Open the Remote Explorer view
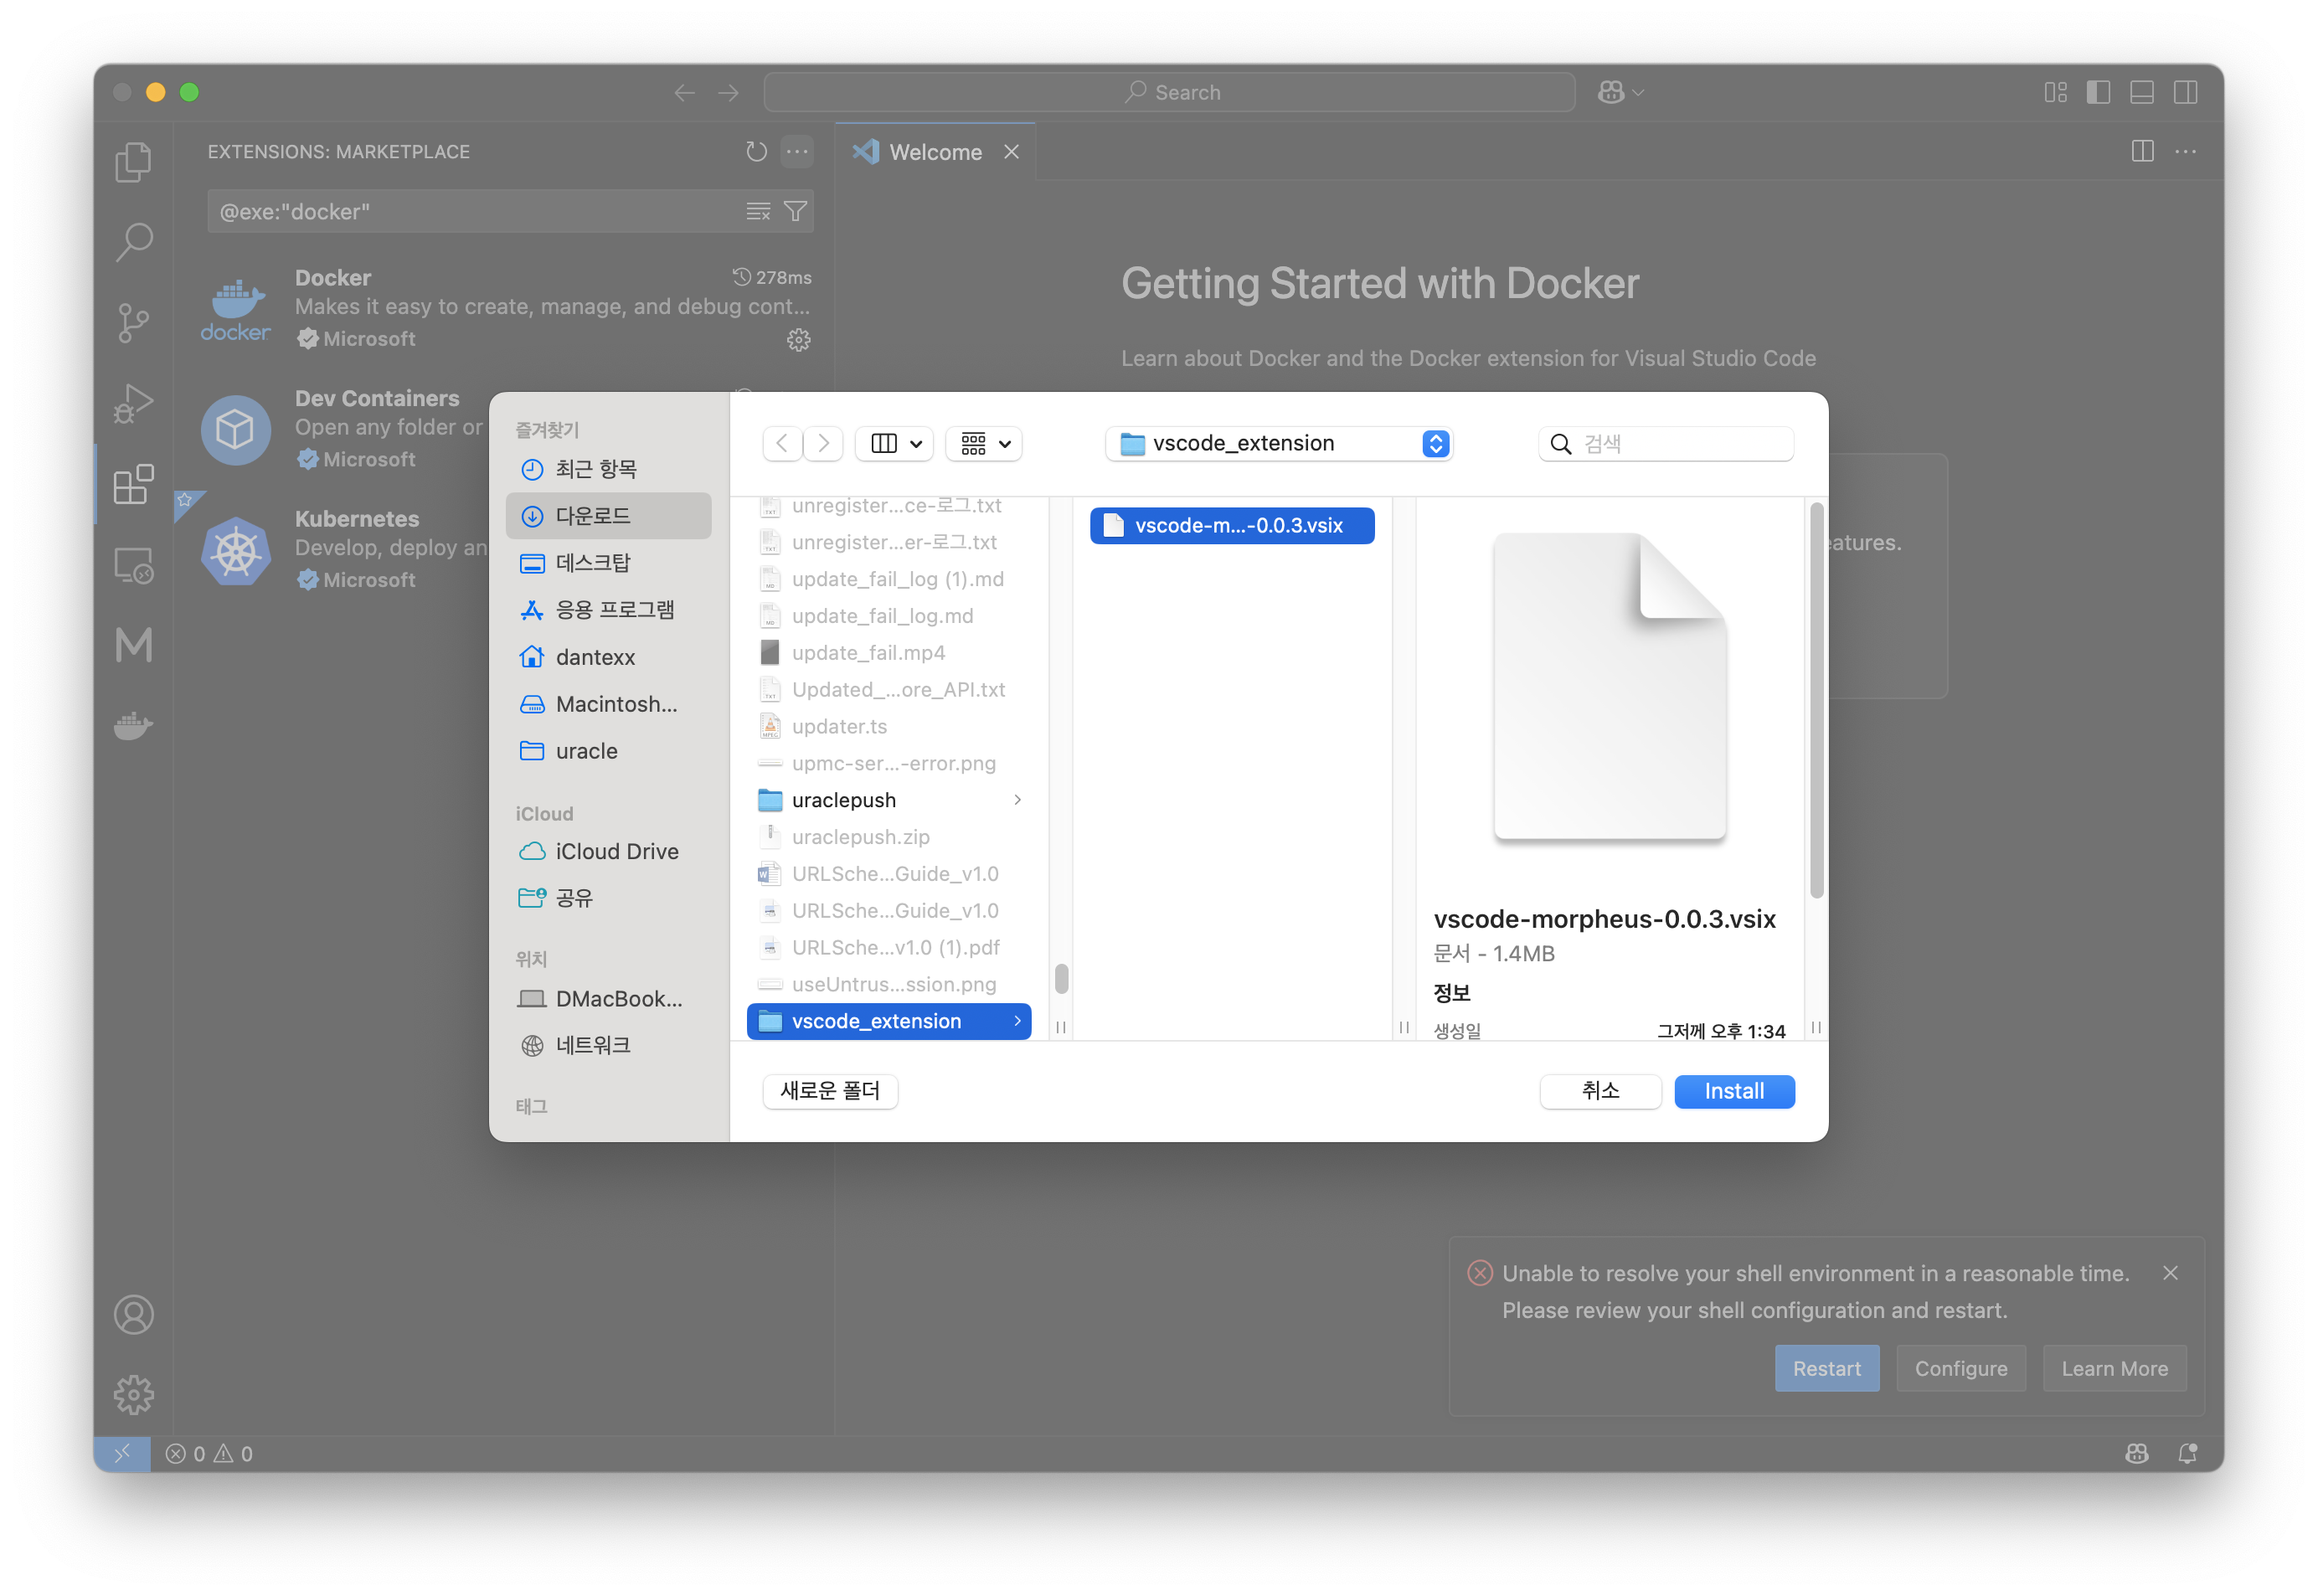2318x1596 pixels. coord(134,565)
